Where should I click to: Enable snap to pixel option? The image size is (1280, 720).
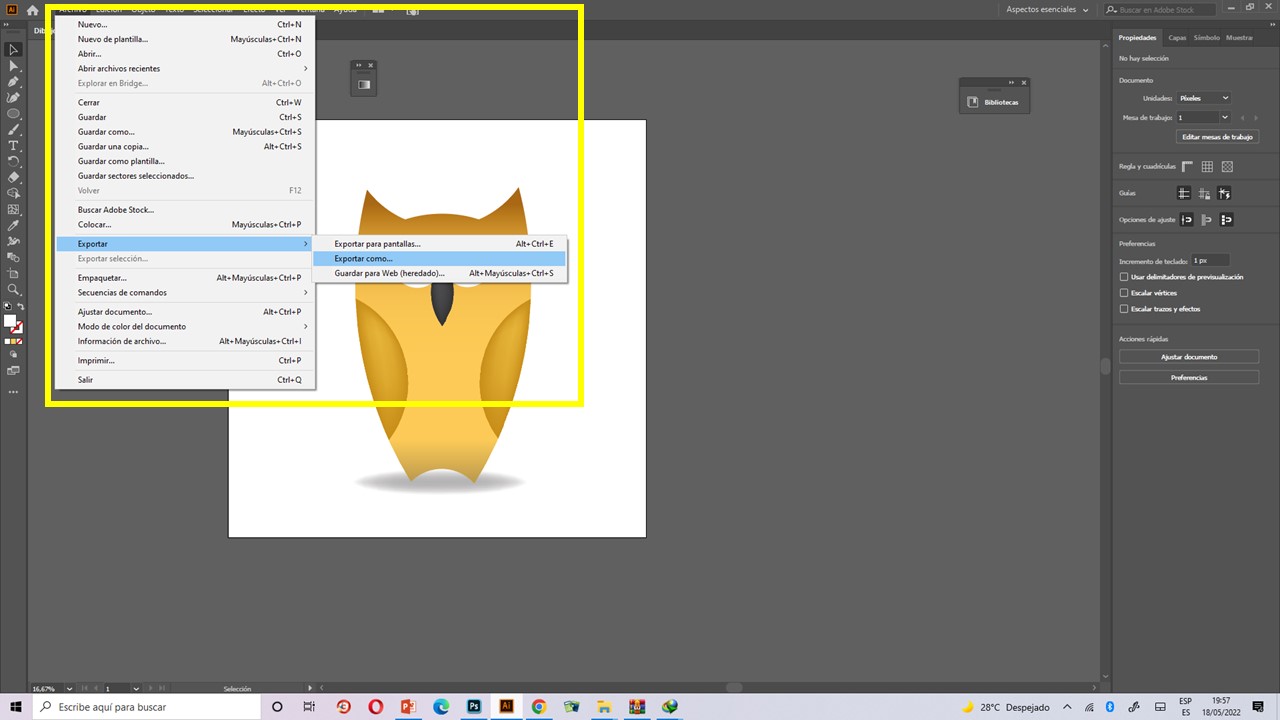coord(1226,219)
